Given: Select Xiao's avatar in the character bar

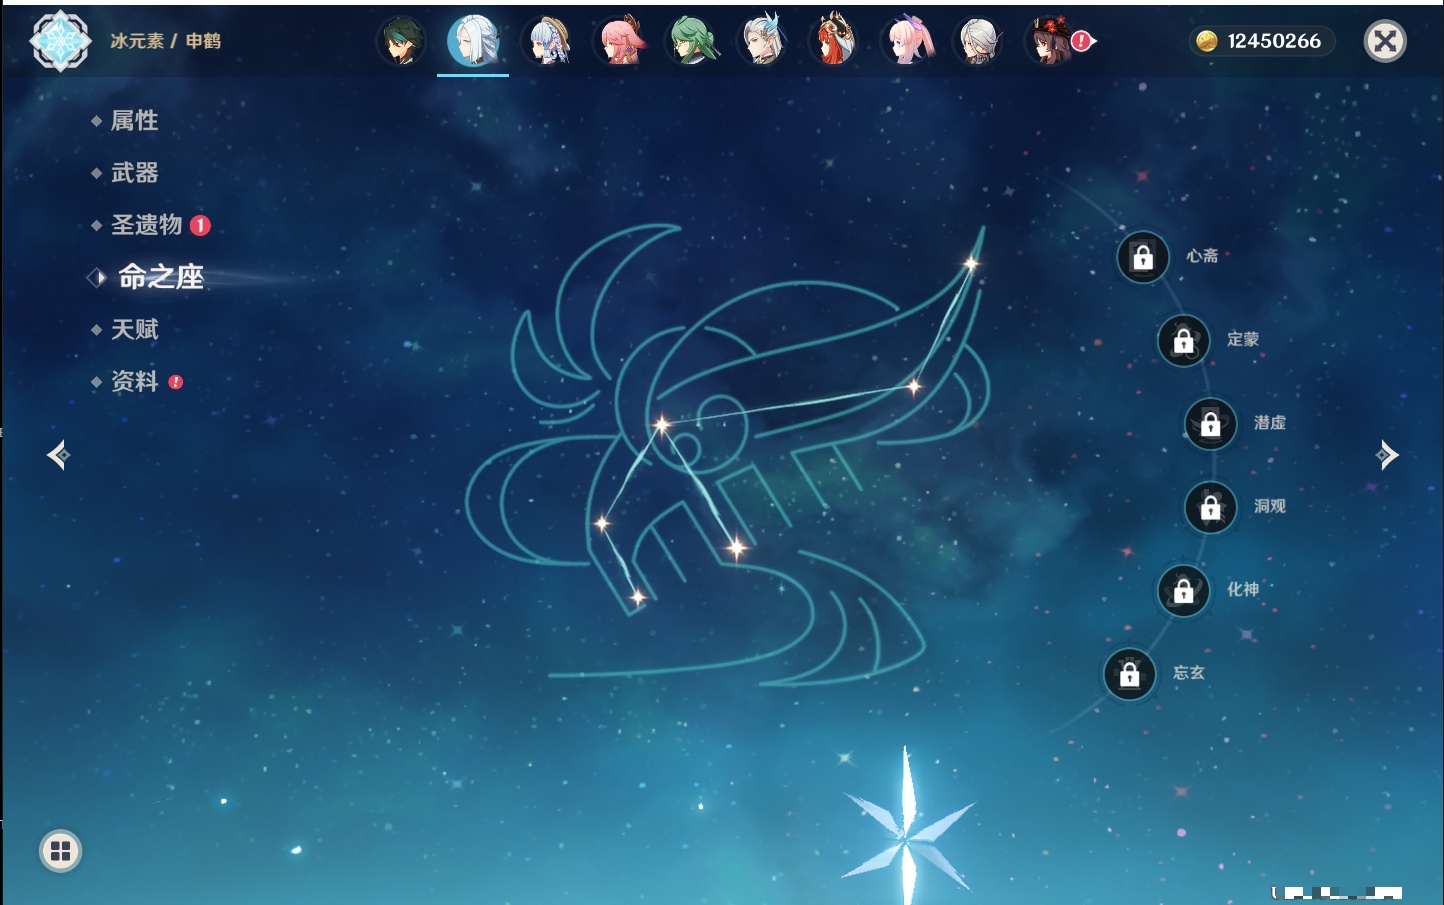Looking at the screenshot, I should tap(402, 41).
